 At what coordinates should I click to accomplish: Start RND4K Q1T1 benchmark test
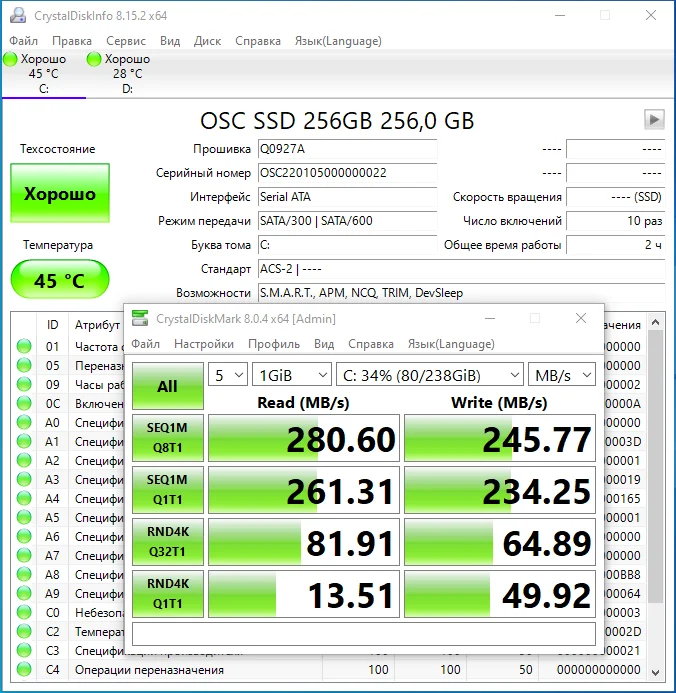tap(168, 594)
